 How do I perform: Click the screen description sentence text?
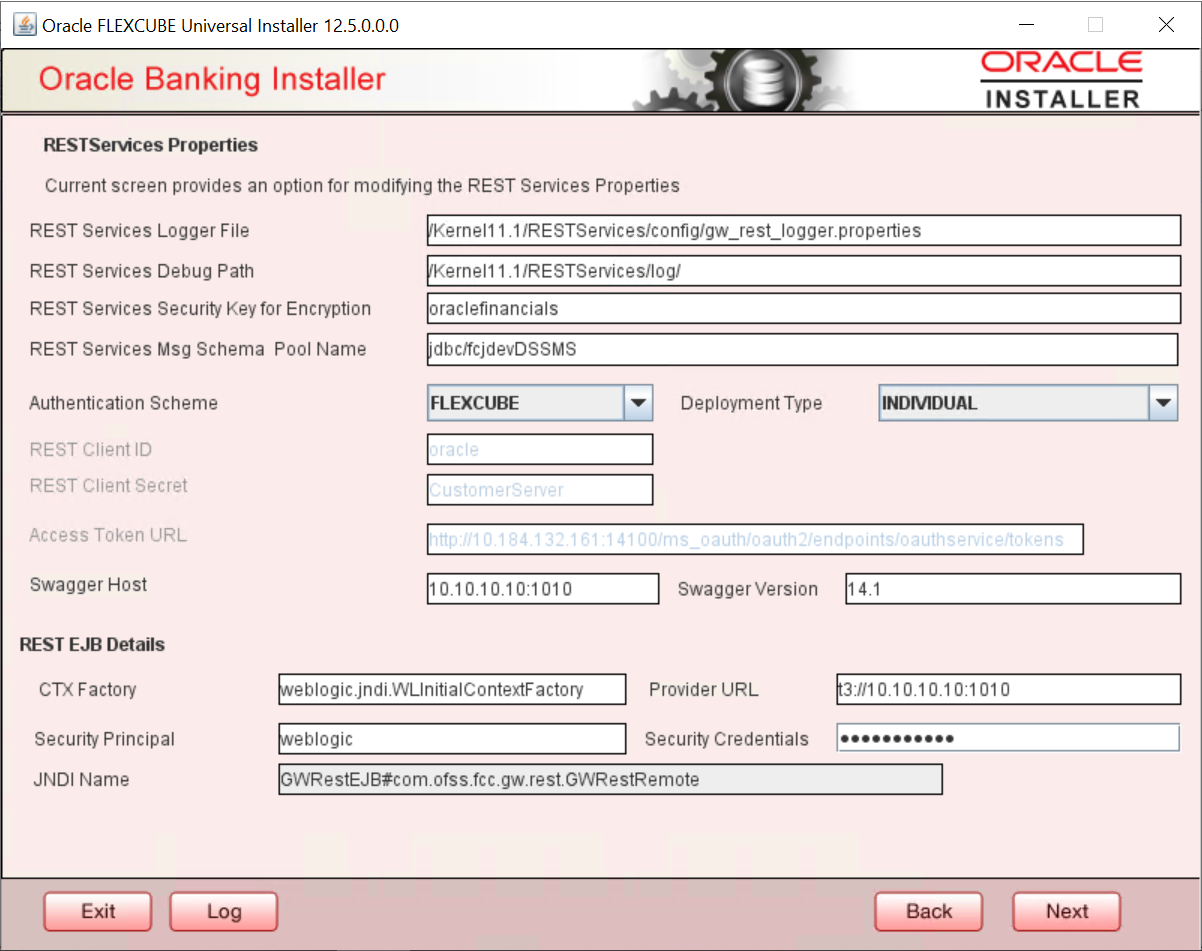[x=362, y=185]
